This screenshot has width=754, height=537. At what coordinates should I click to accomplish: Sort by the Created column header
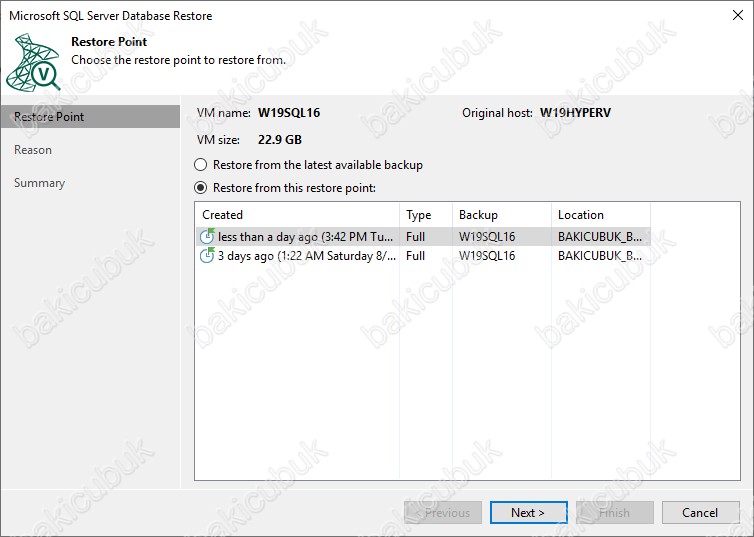297,215
